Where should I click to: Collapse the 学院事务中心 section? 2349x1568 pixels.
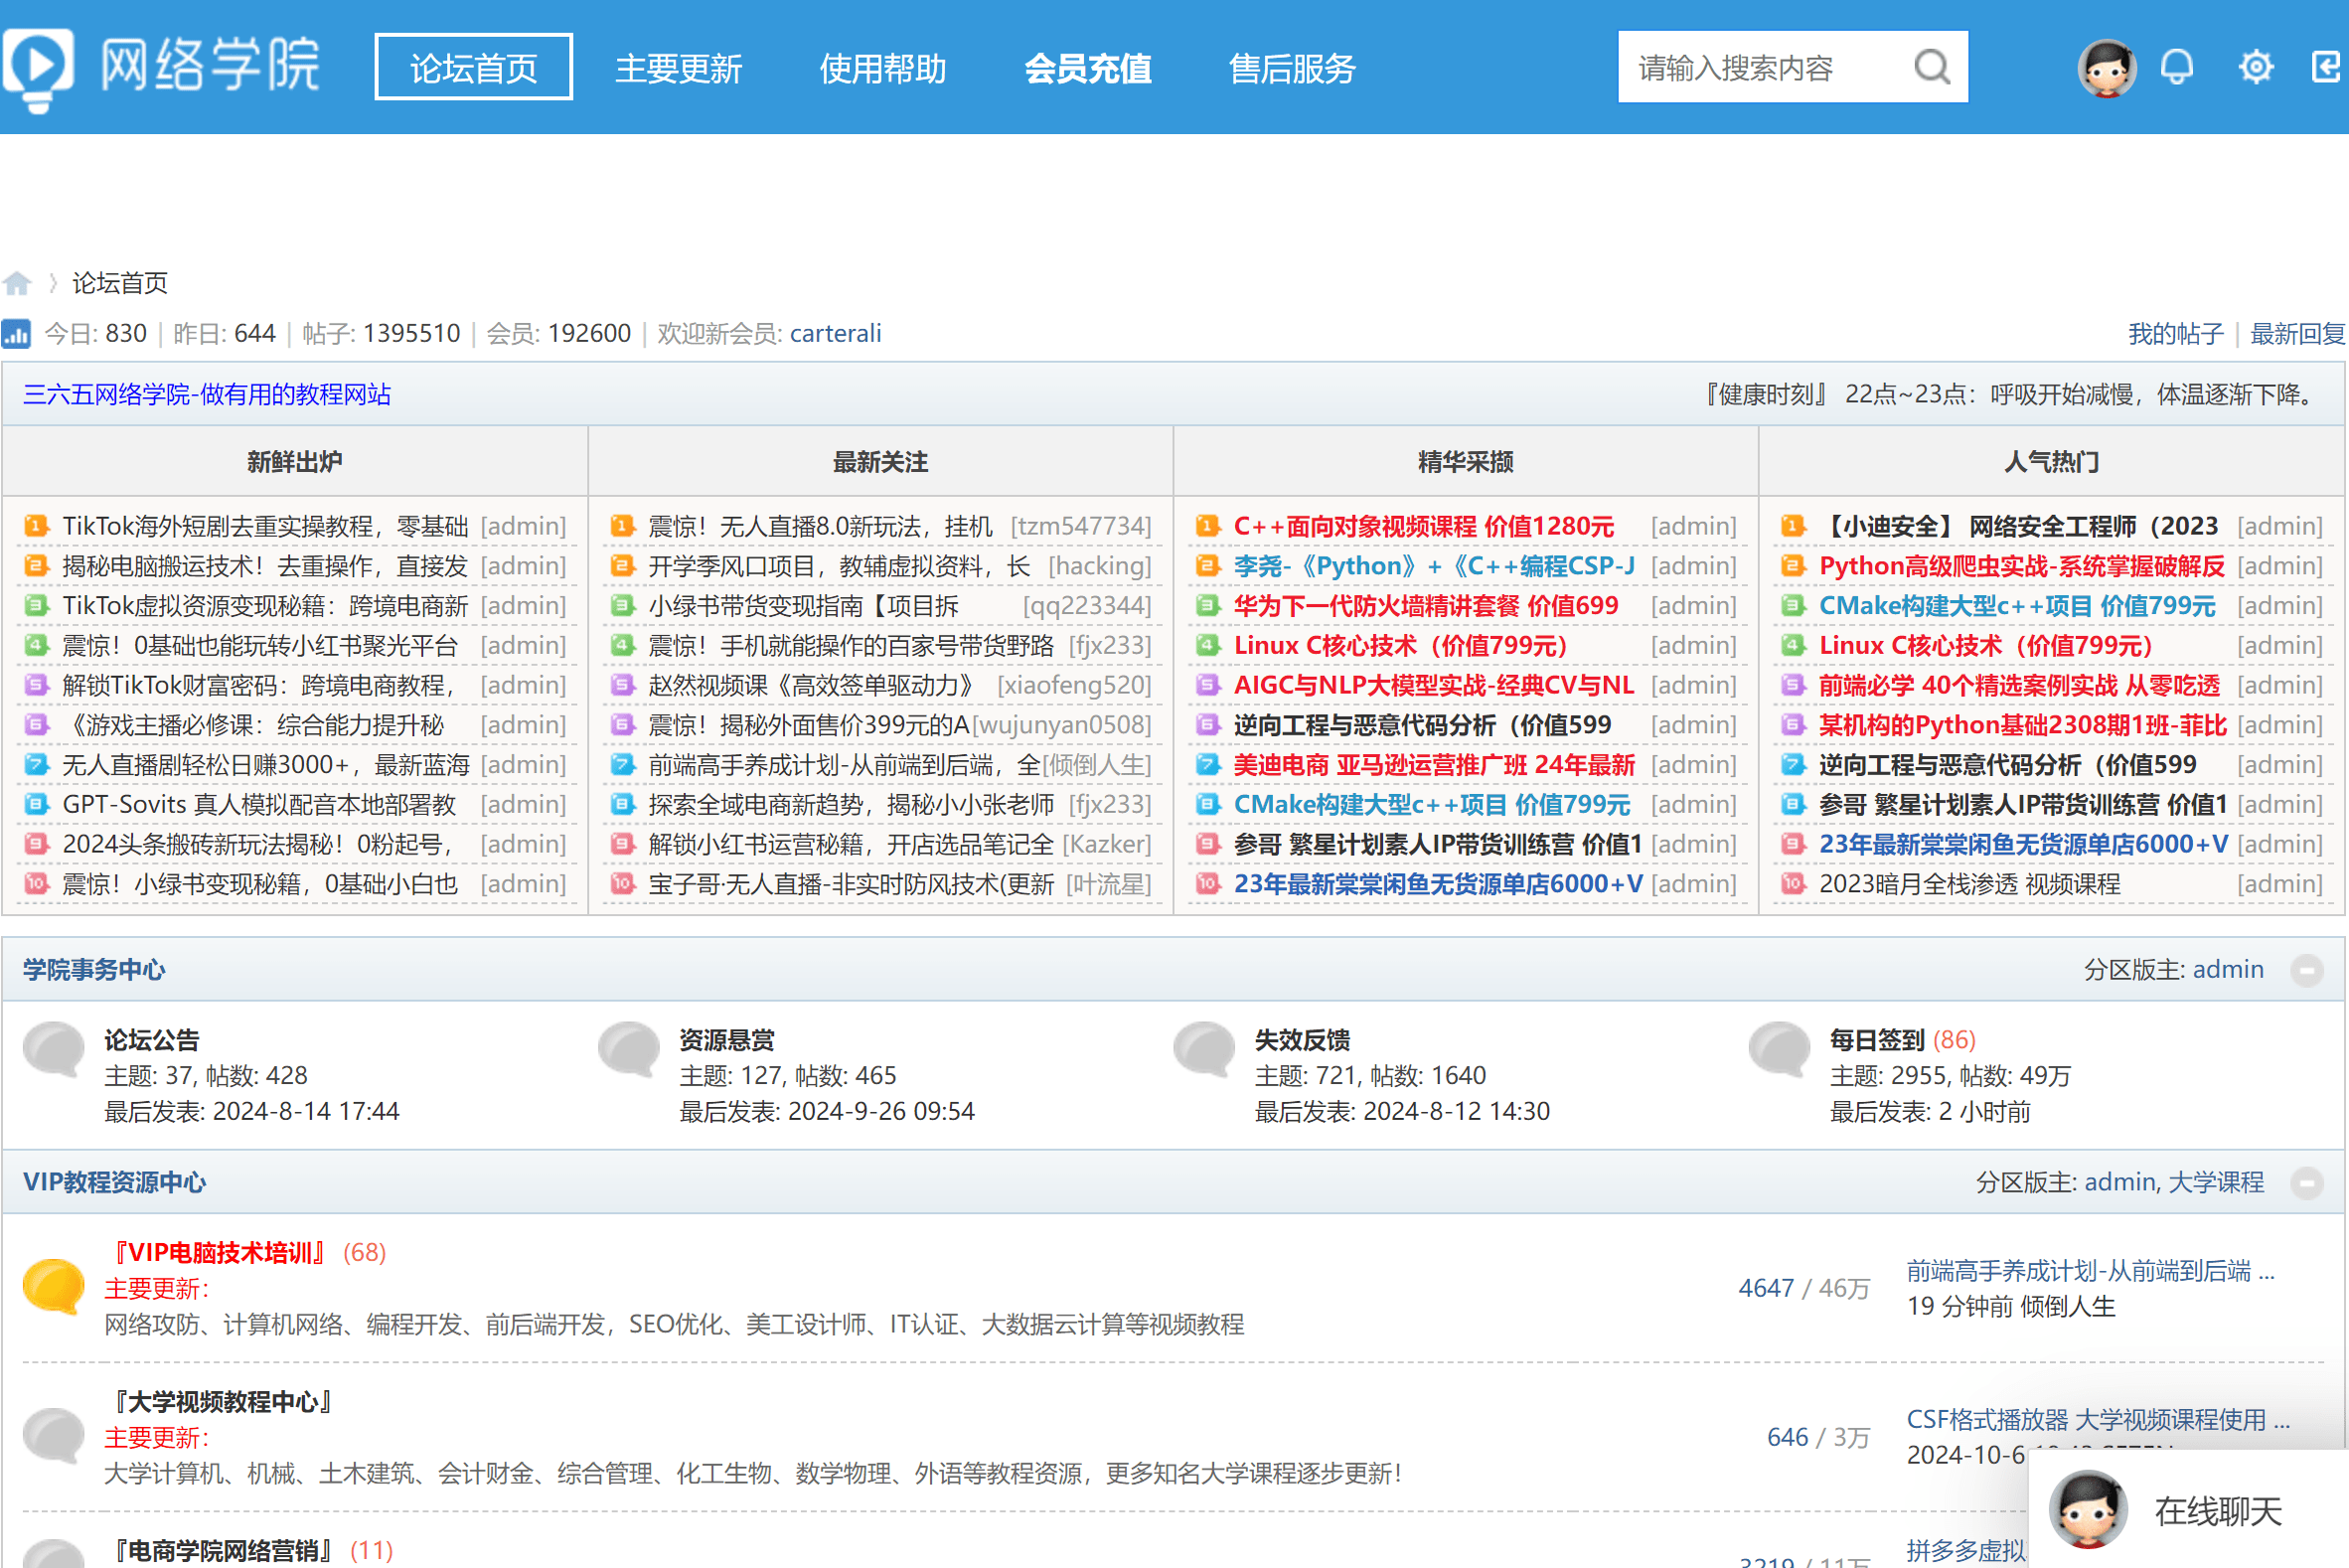coord(2307,969)
